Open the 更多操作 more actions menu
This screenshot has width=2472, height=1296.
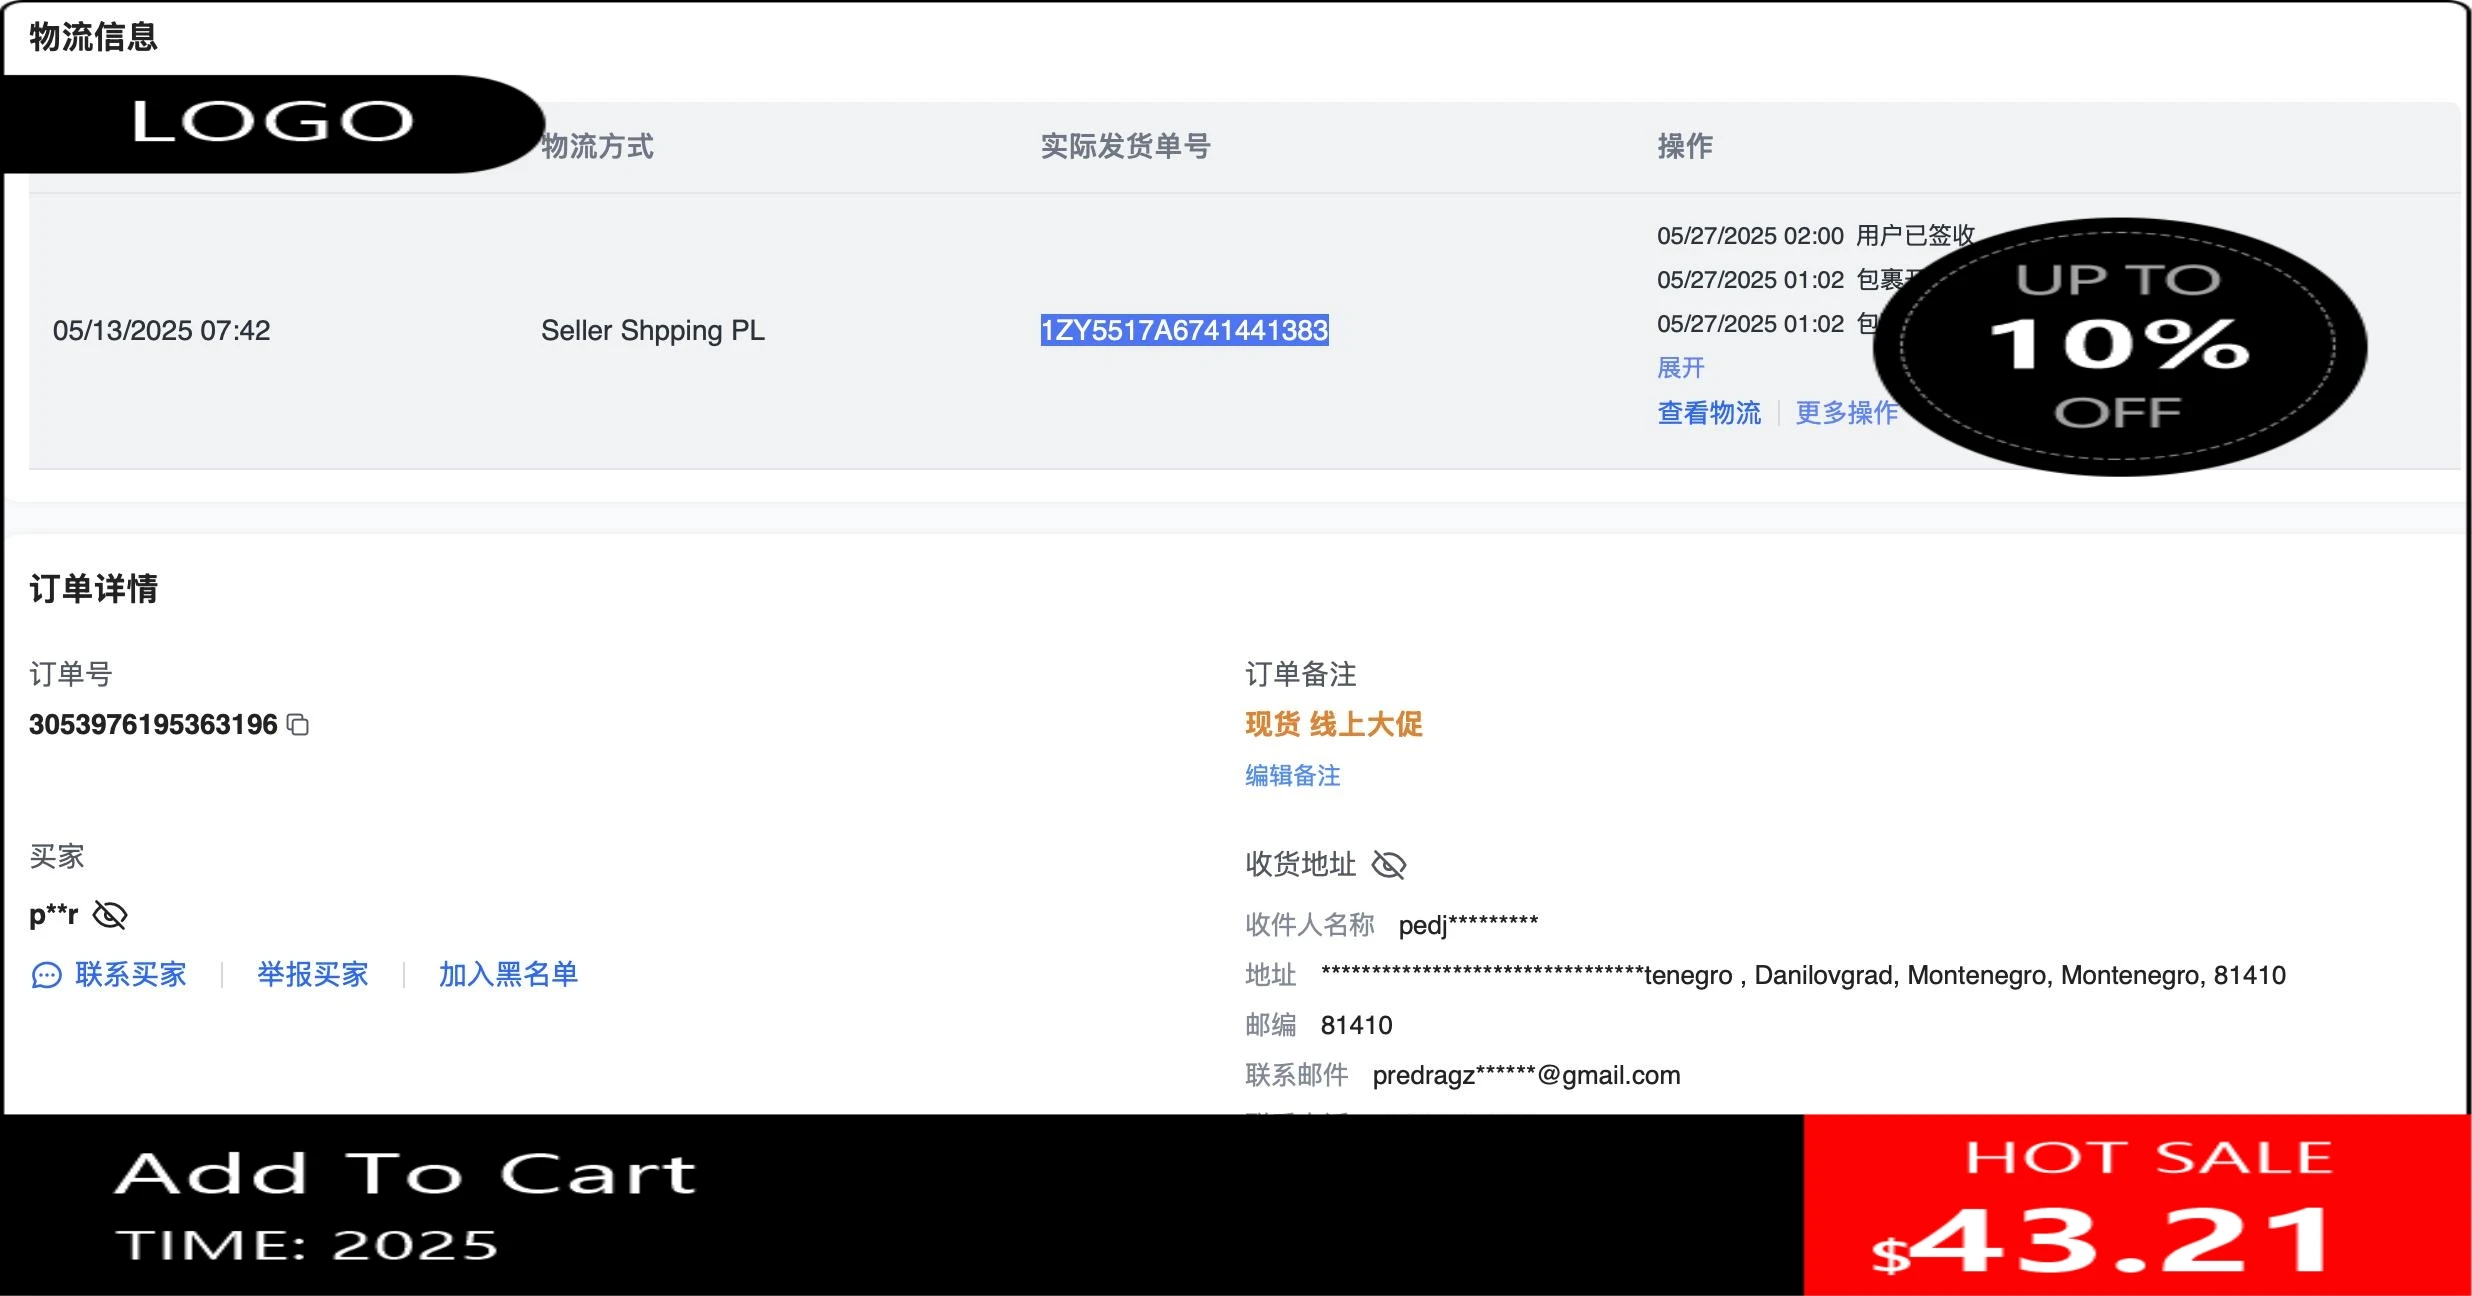(x=1845, y=413)
